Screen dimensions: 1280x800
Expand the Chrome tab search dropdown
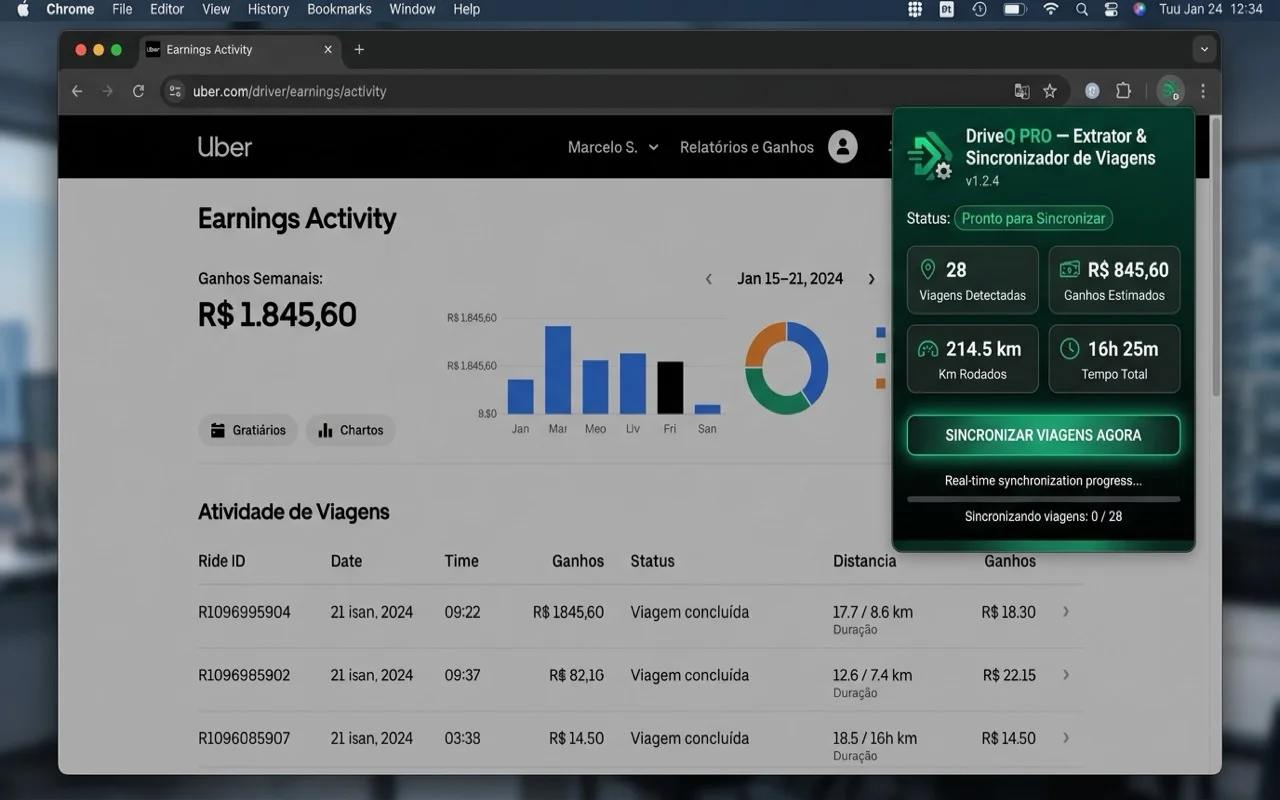(1204, 49)
